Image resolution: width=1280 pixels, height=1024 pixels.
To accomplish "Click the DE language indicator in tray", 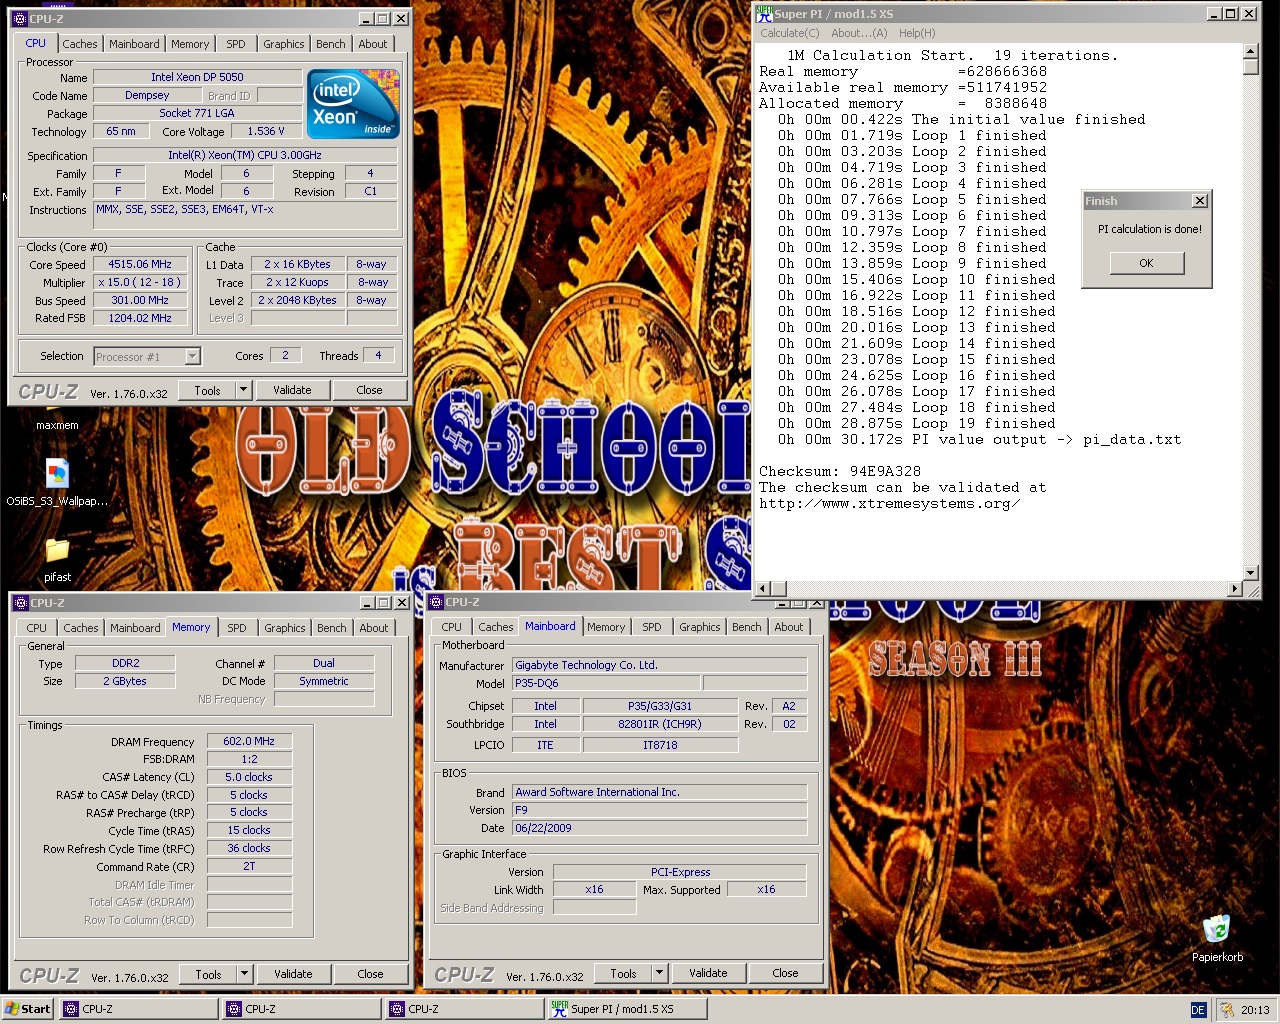I will tap(1198, 1010).
